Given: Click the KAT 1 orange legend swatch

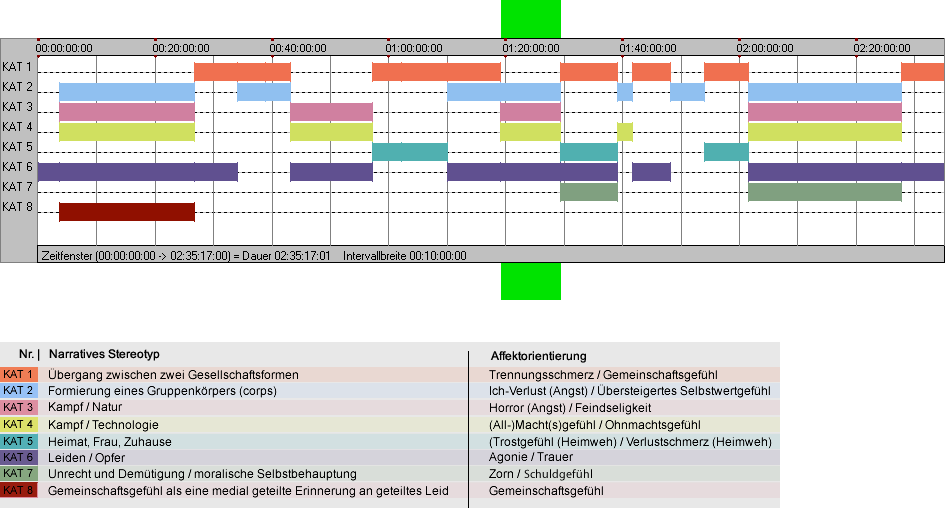Looking at the screenshot, I should [x=19, y=374].
